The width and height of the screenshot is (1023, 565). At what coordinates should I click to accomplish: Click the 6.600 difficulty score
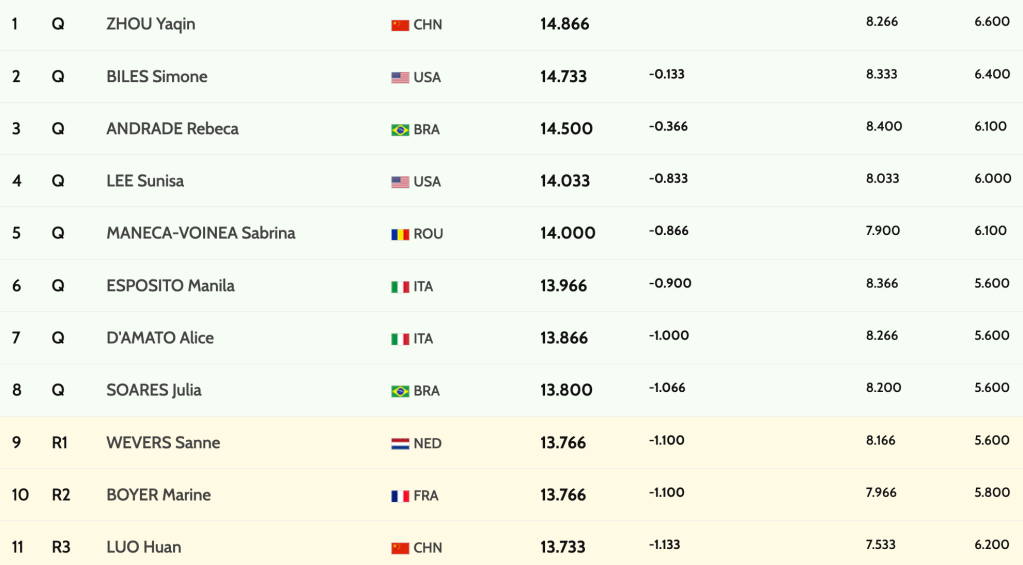(992, 22)
